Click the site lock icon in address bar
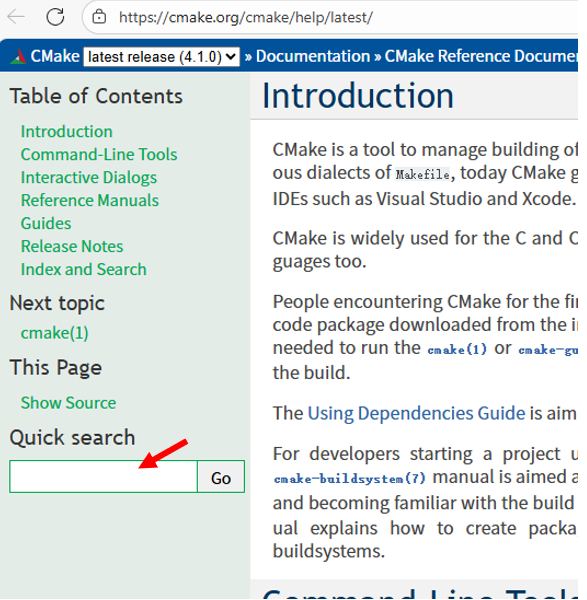 pos(99,17)
